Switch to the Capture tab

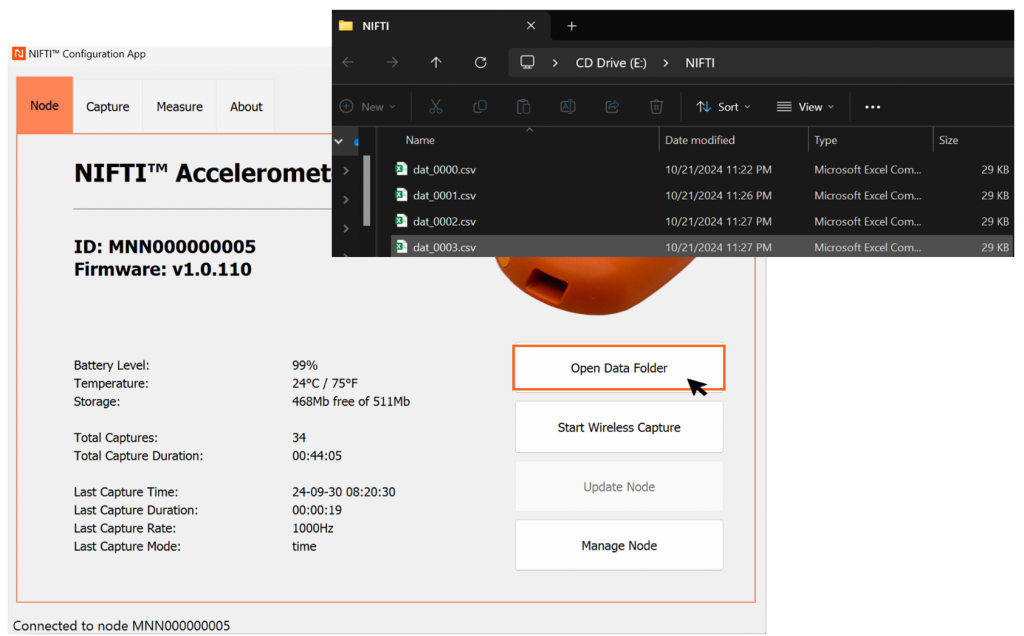point(108,106)
